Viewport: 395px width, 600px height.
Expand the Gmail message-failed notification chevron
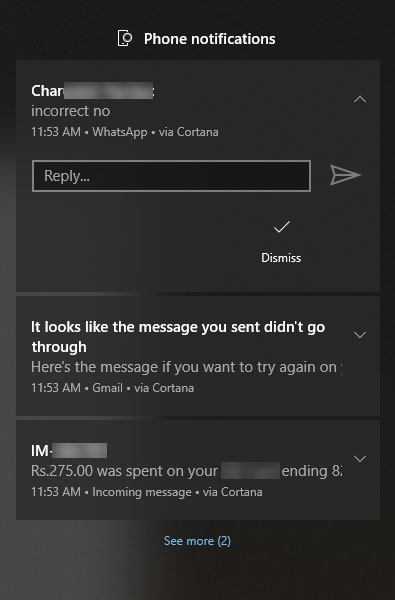point(360,335)
